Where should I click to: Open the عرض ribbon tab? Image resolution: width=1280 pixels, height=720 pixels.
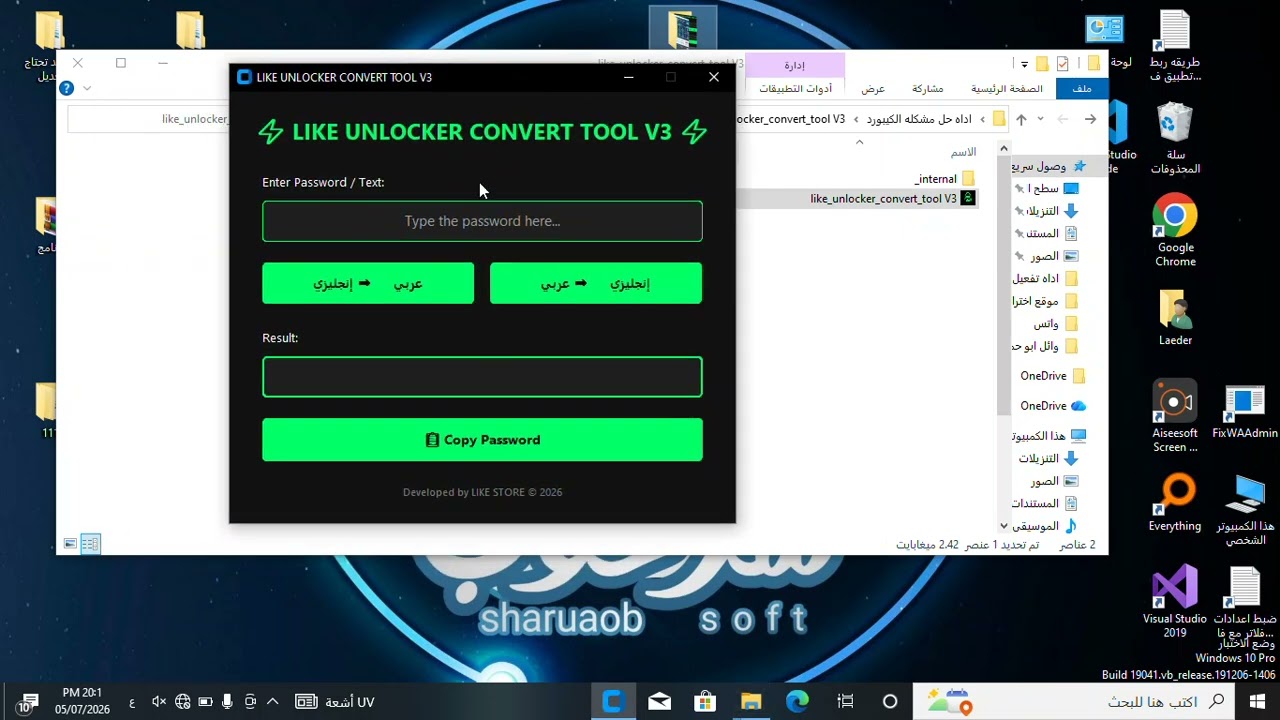(873, 89)
